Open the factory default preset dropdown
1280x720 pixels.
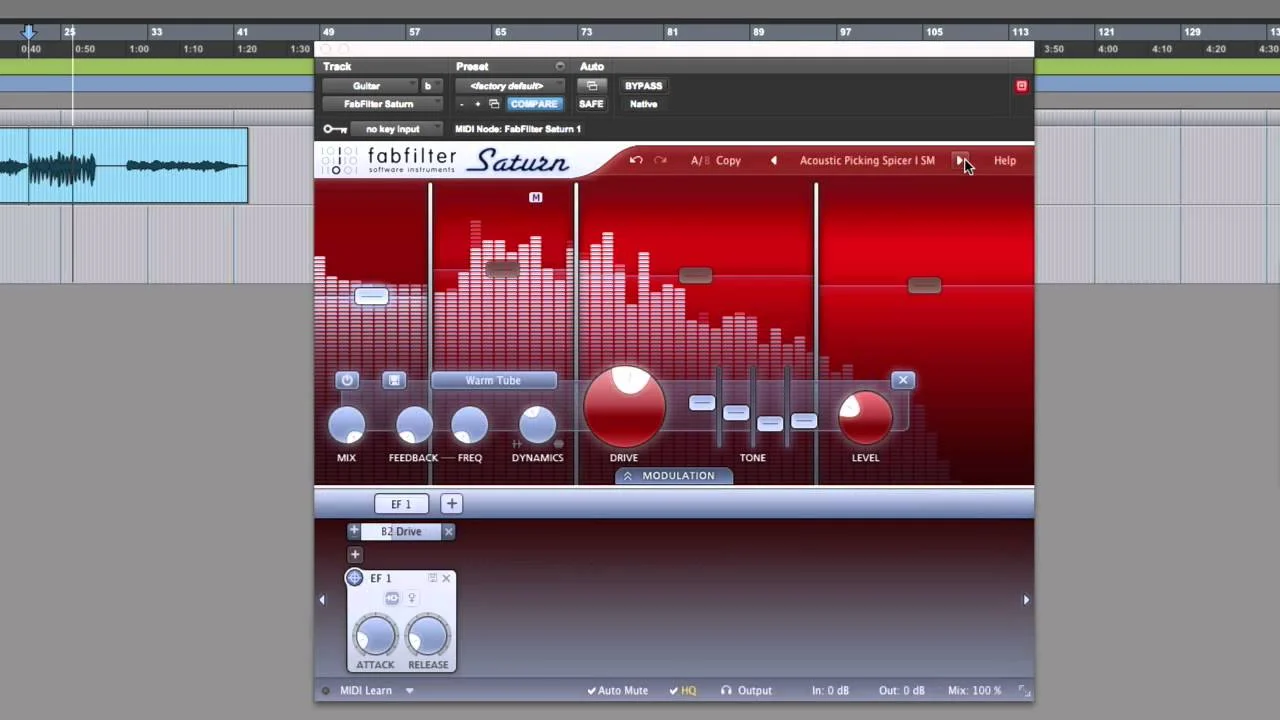(x=507, y=85)
